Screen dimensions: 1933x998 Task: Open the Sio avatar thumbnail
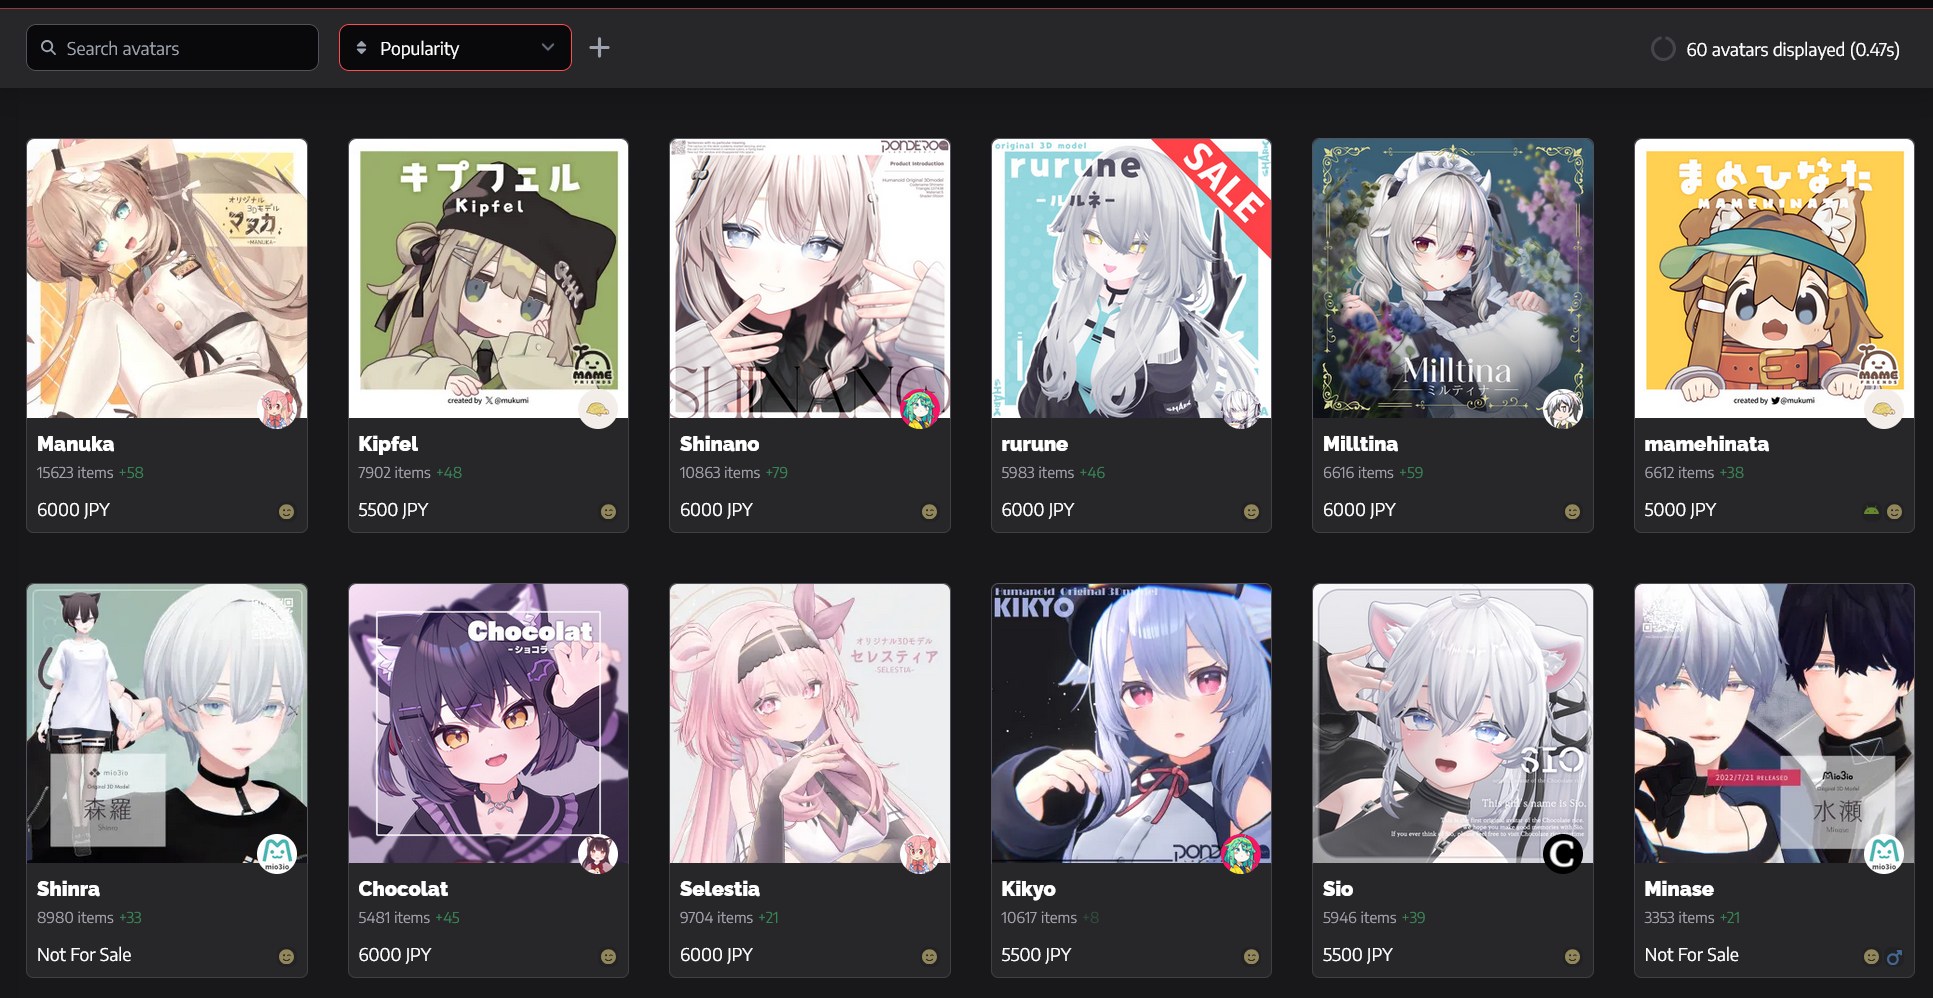tap(1453, 723)
